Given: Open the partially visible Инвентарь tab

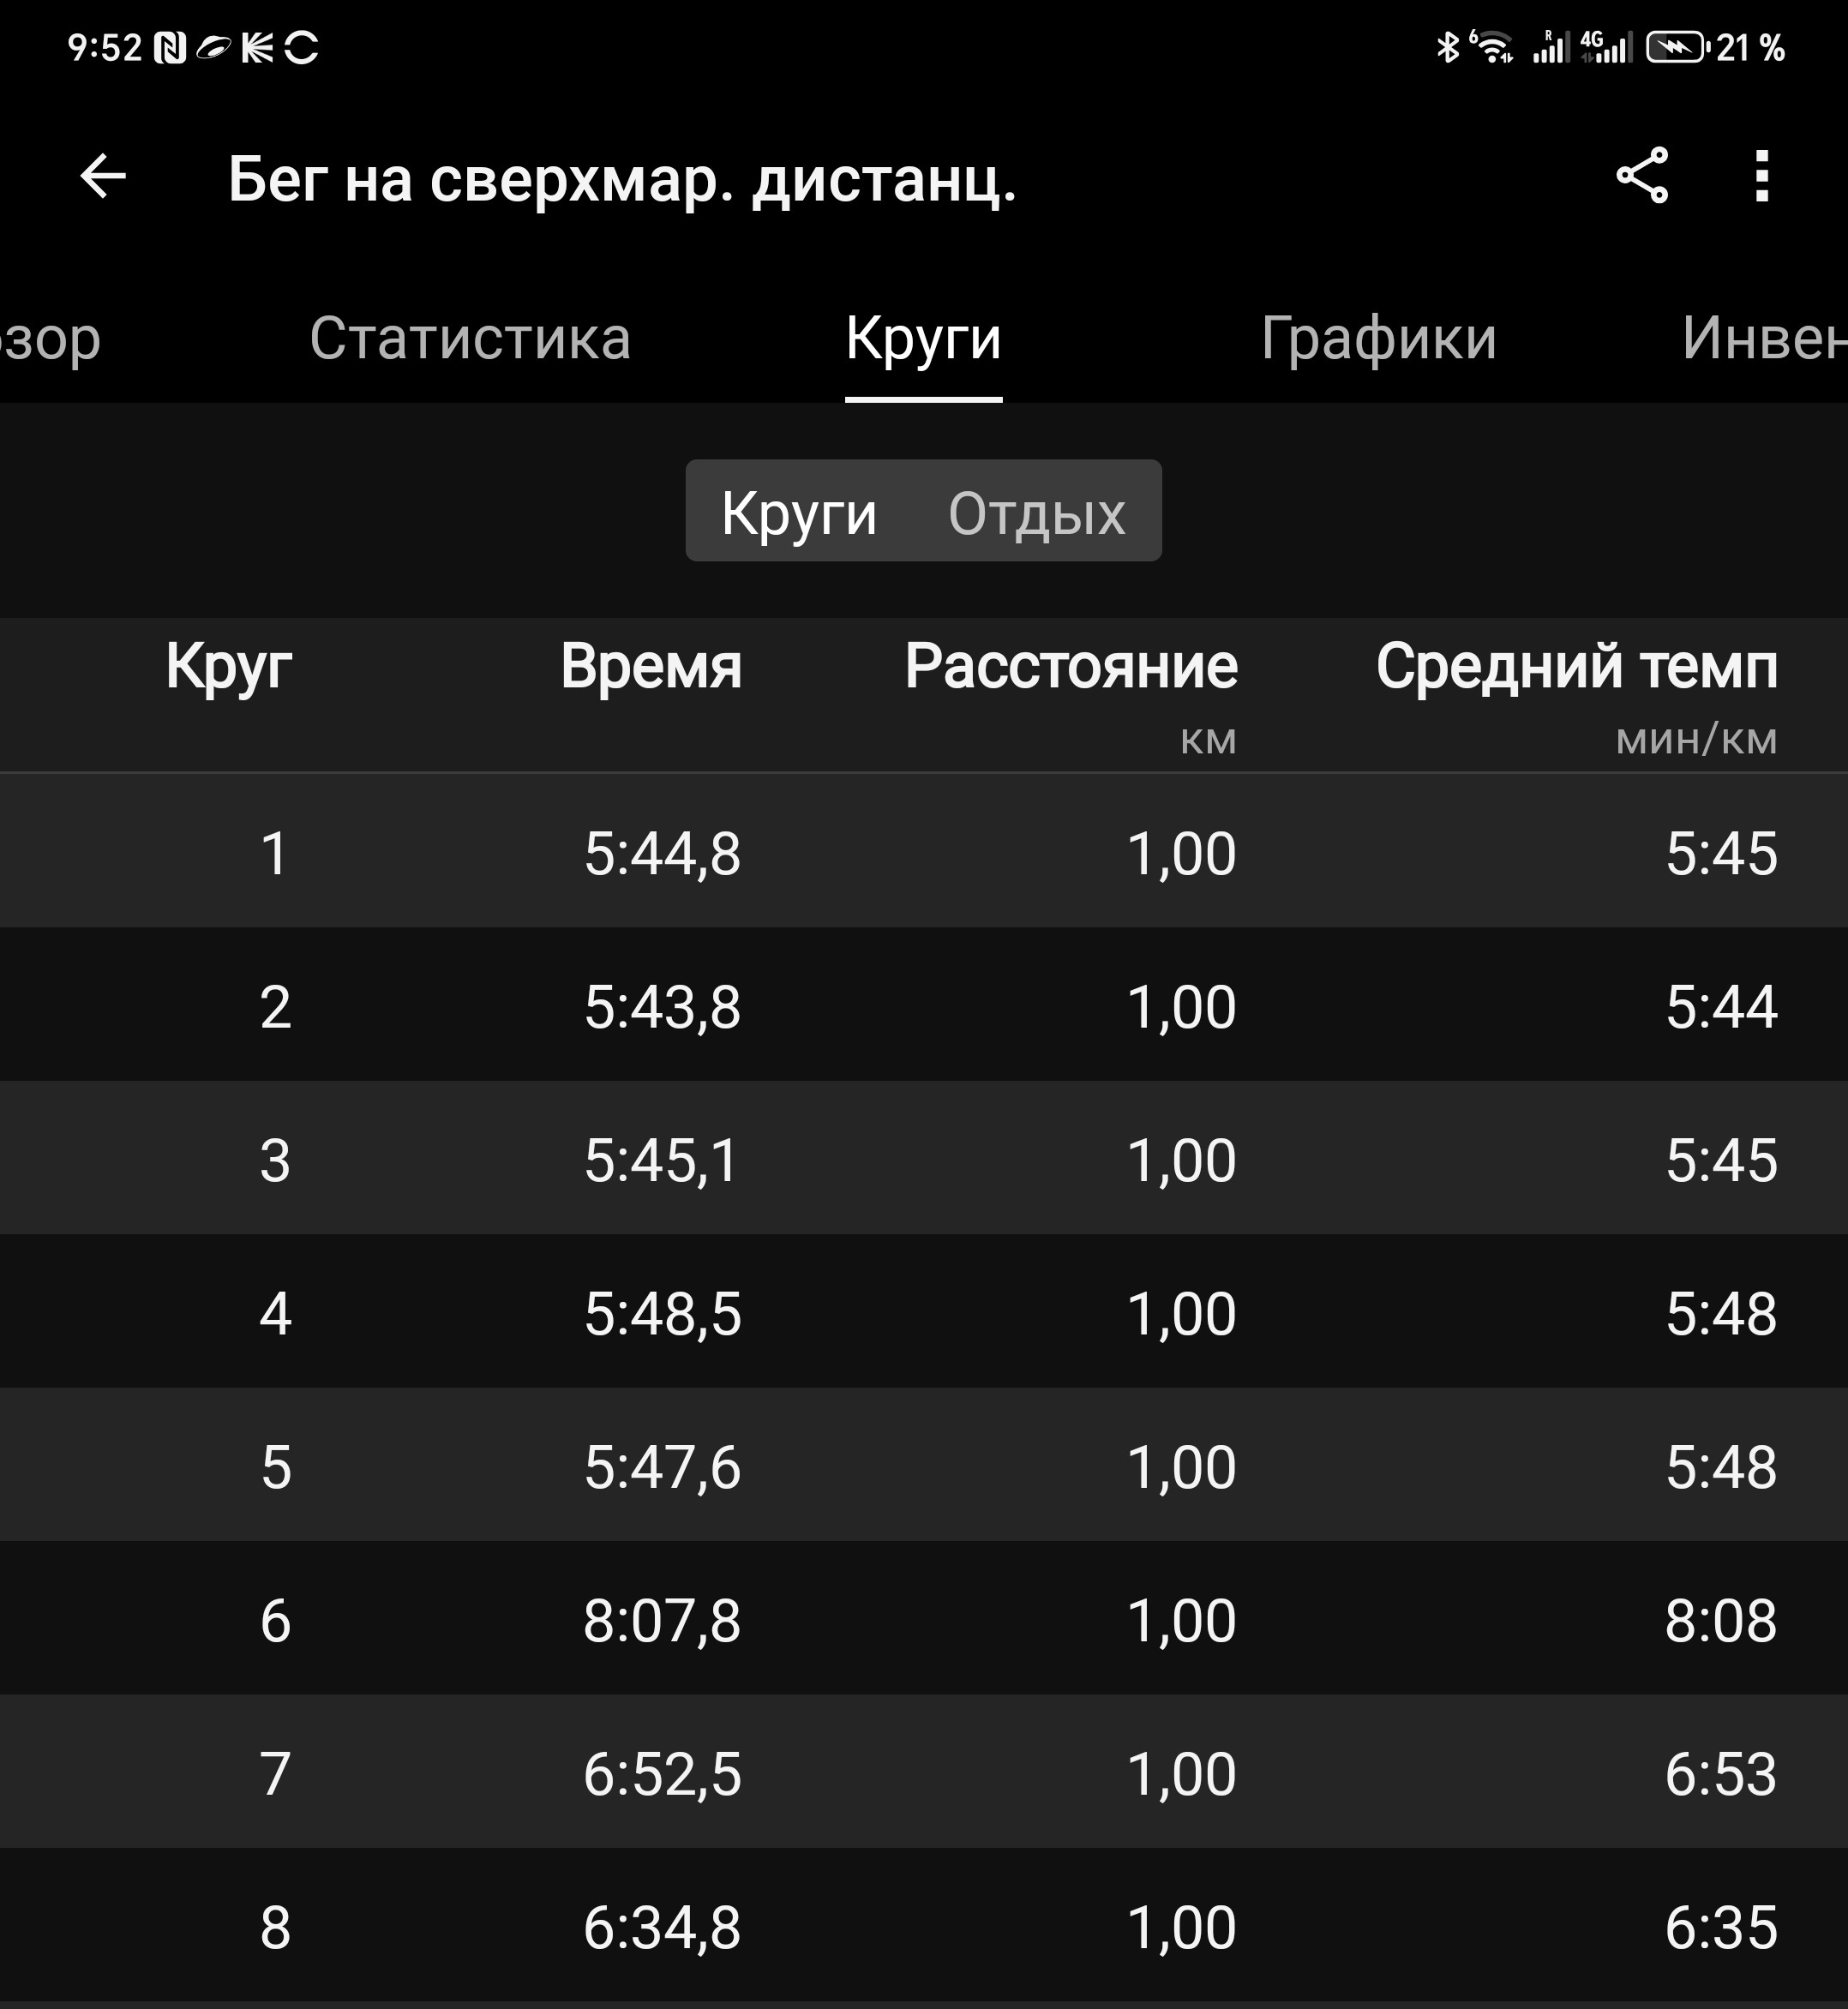Looking at the screenshot, I should pos(1764,338).
